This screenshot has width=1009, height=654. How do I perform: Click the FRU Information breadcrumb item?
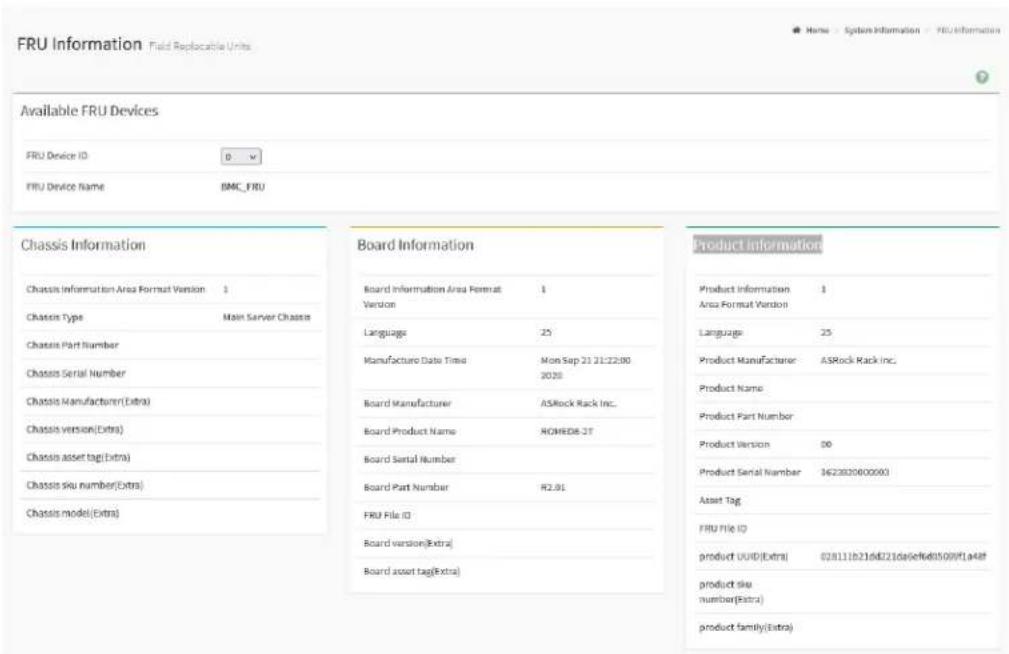coord(968,30)
